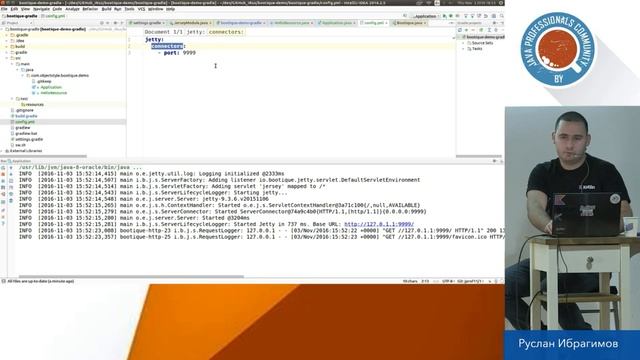Open the Refactor menu

pos(90,9)
